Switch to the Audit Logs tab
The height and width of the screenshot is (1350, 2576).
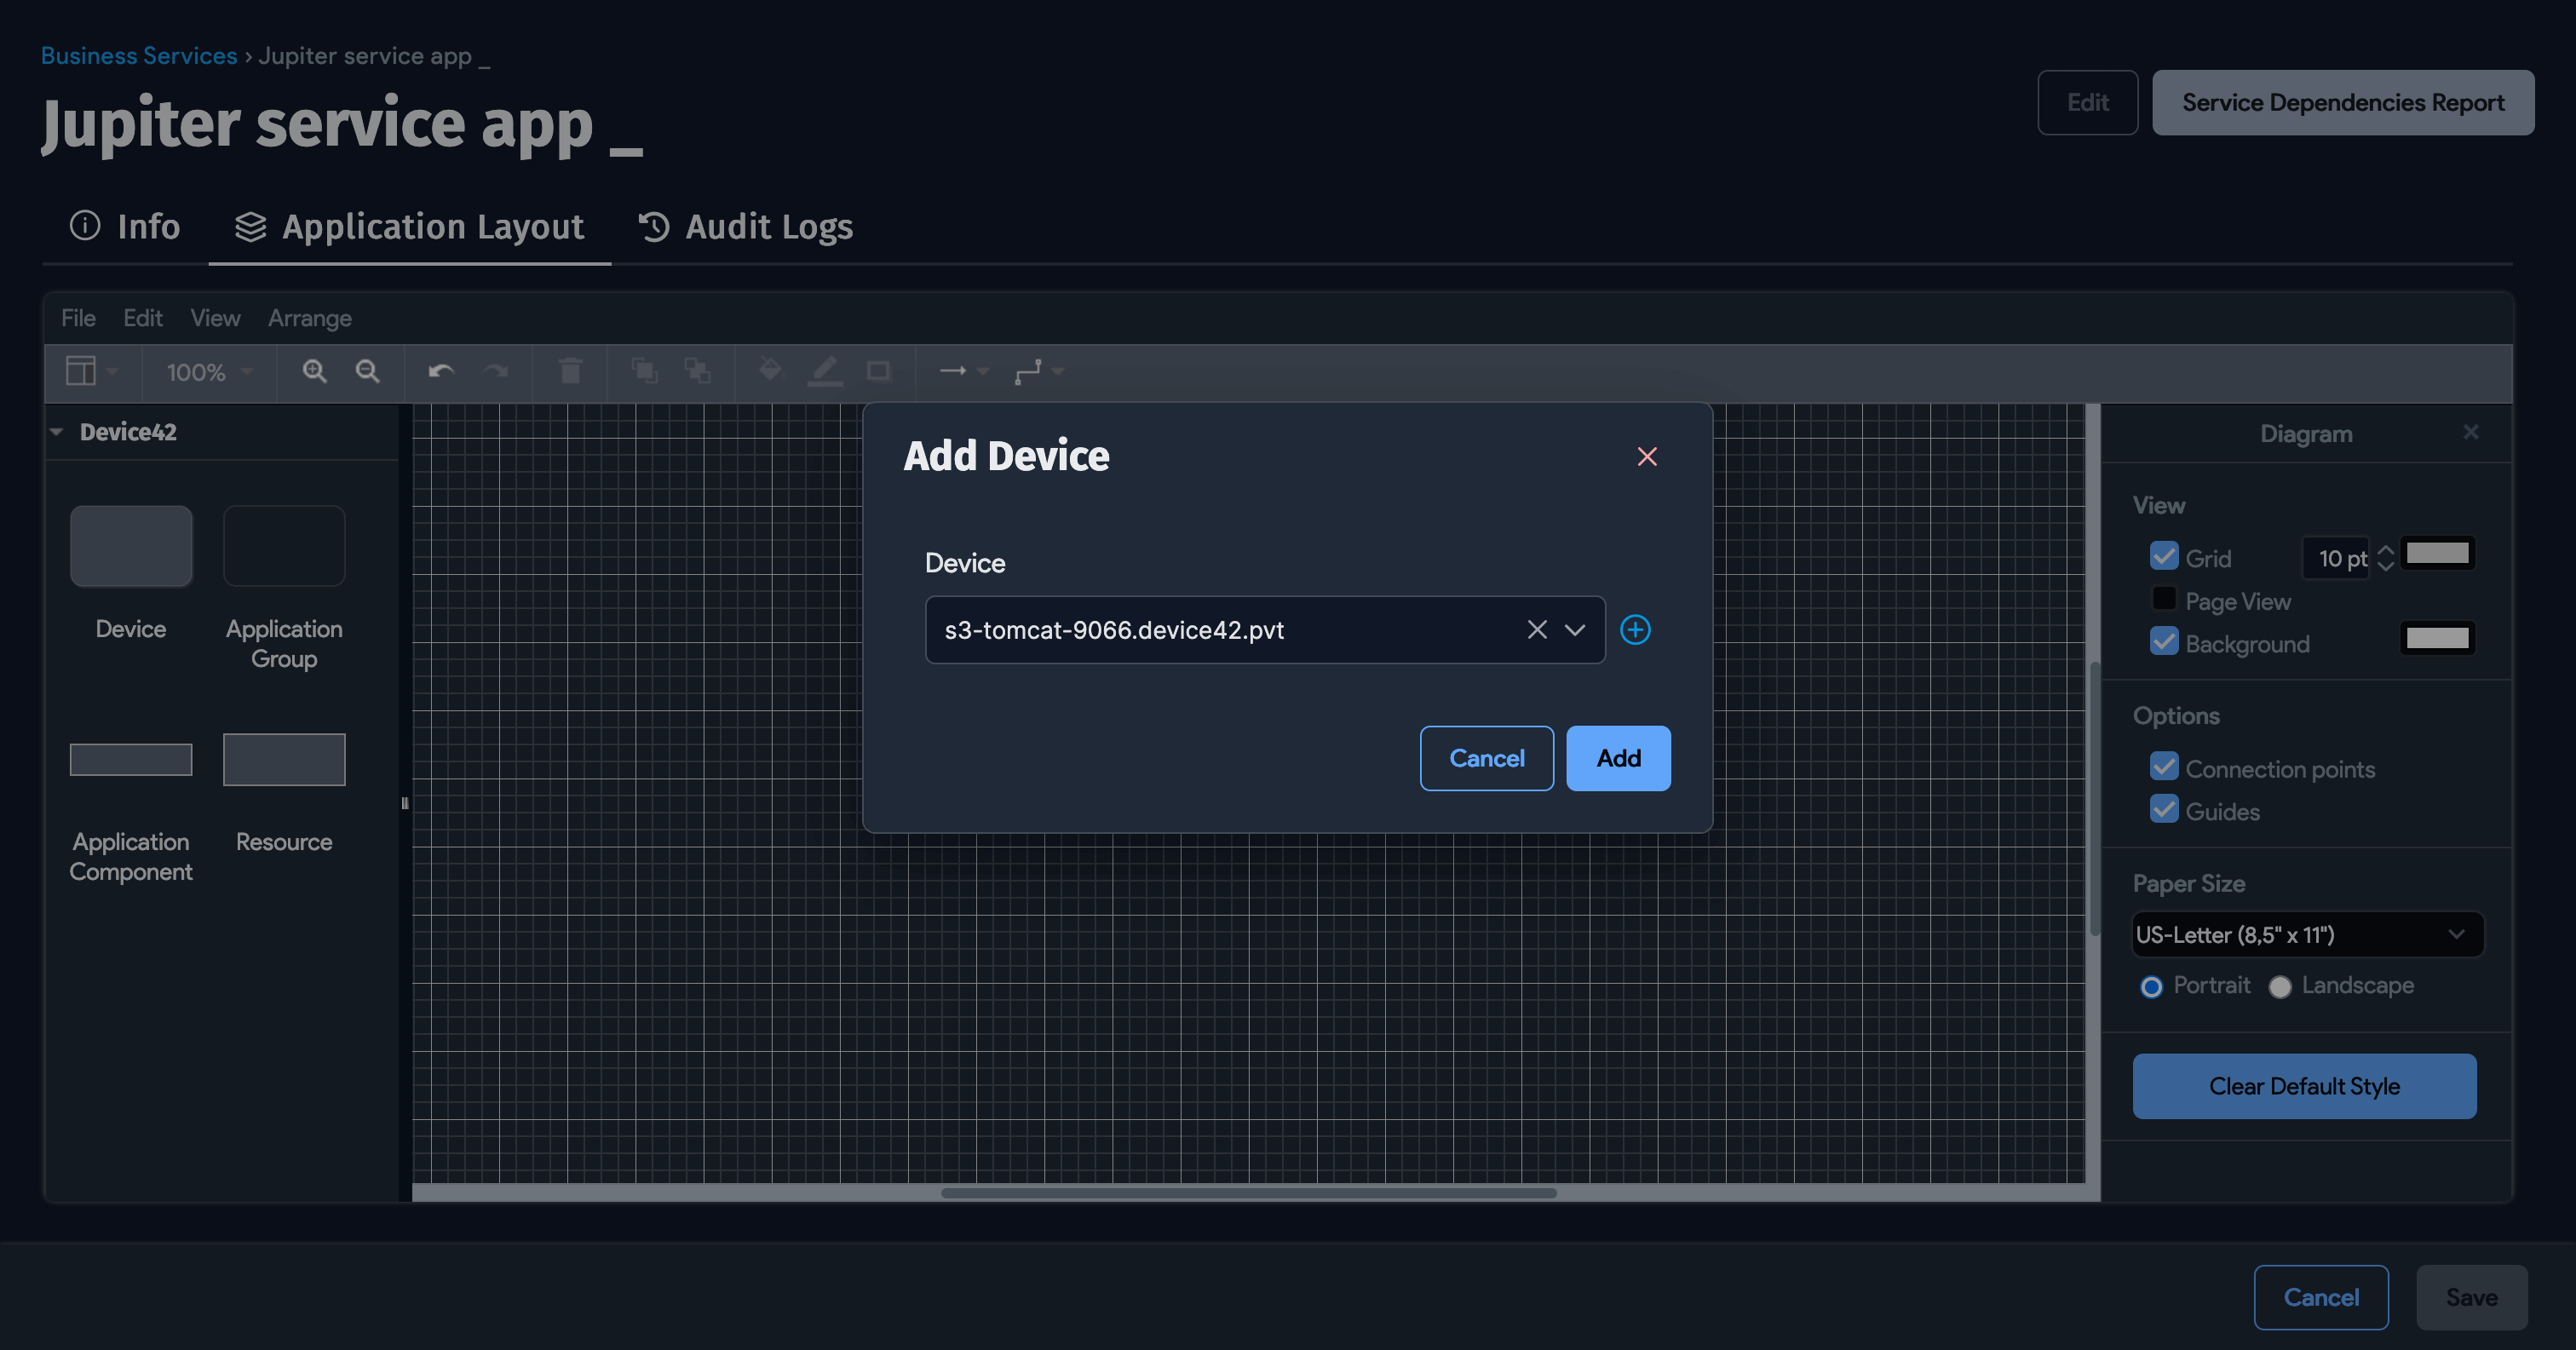point(745,226)
